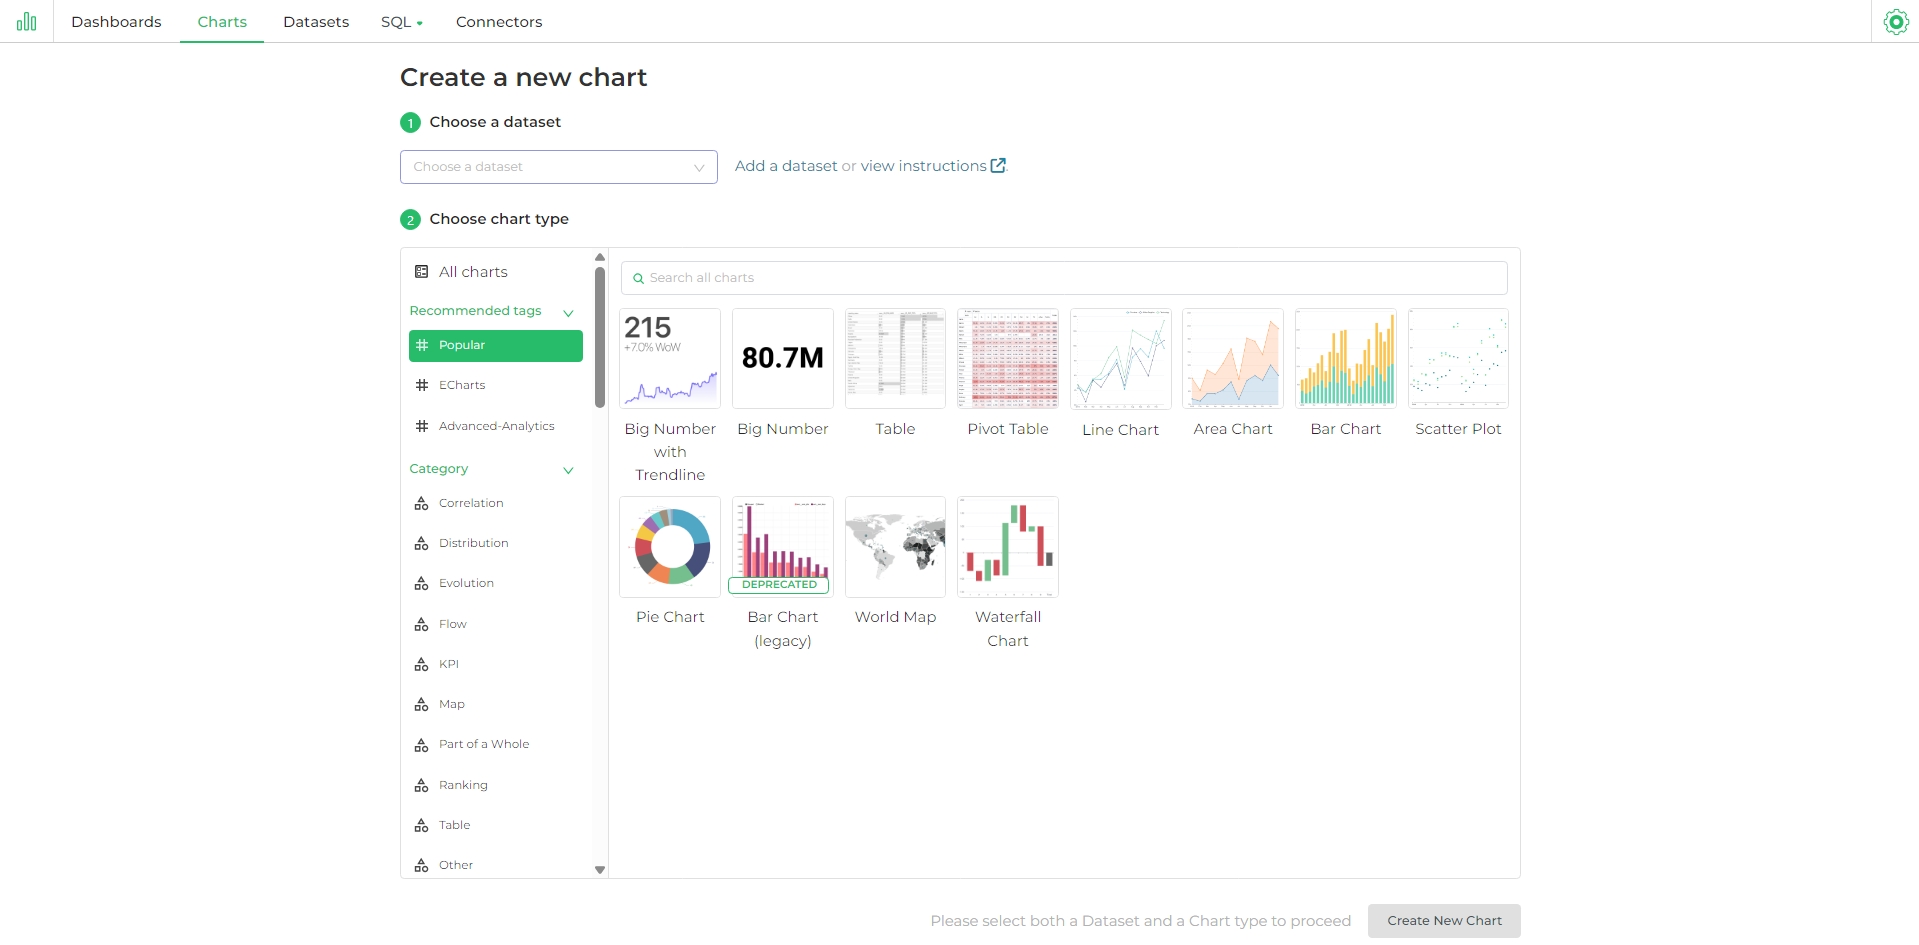This screenshot has height=945, width=1919.
Task: Choose the Table chart thumbnail
Action: (895, 358)
